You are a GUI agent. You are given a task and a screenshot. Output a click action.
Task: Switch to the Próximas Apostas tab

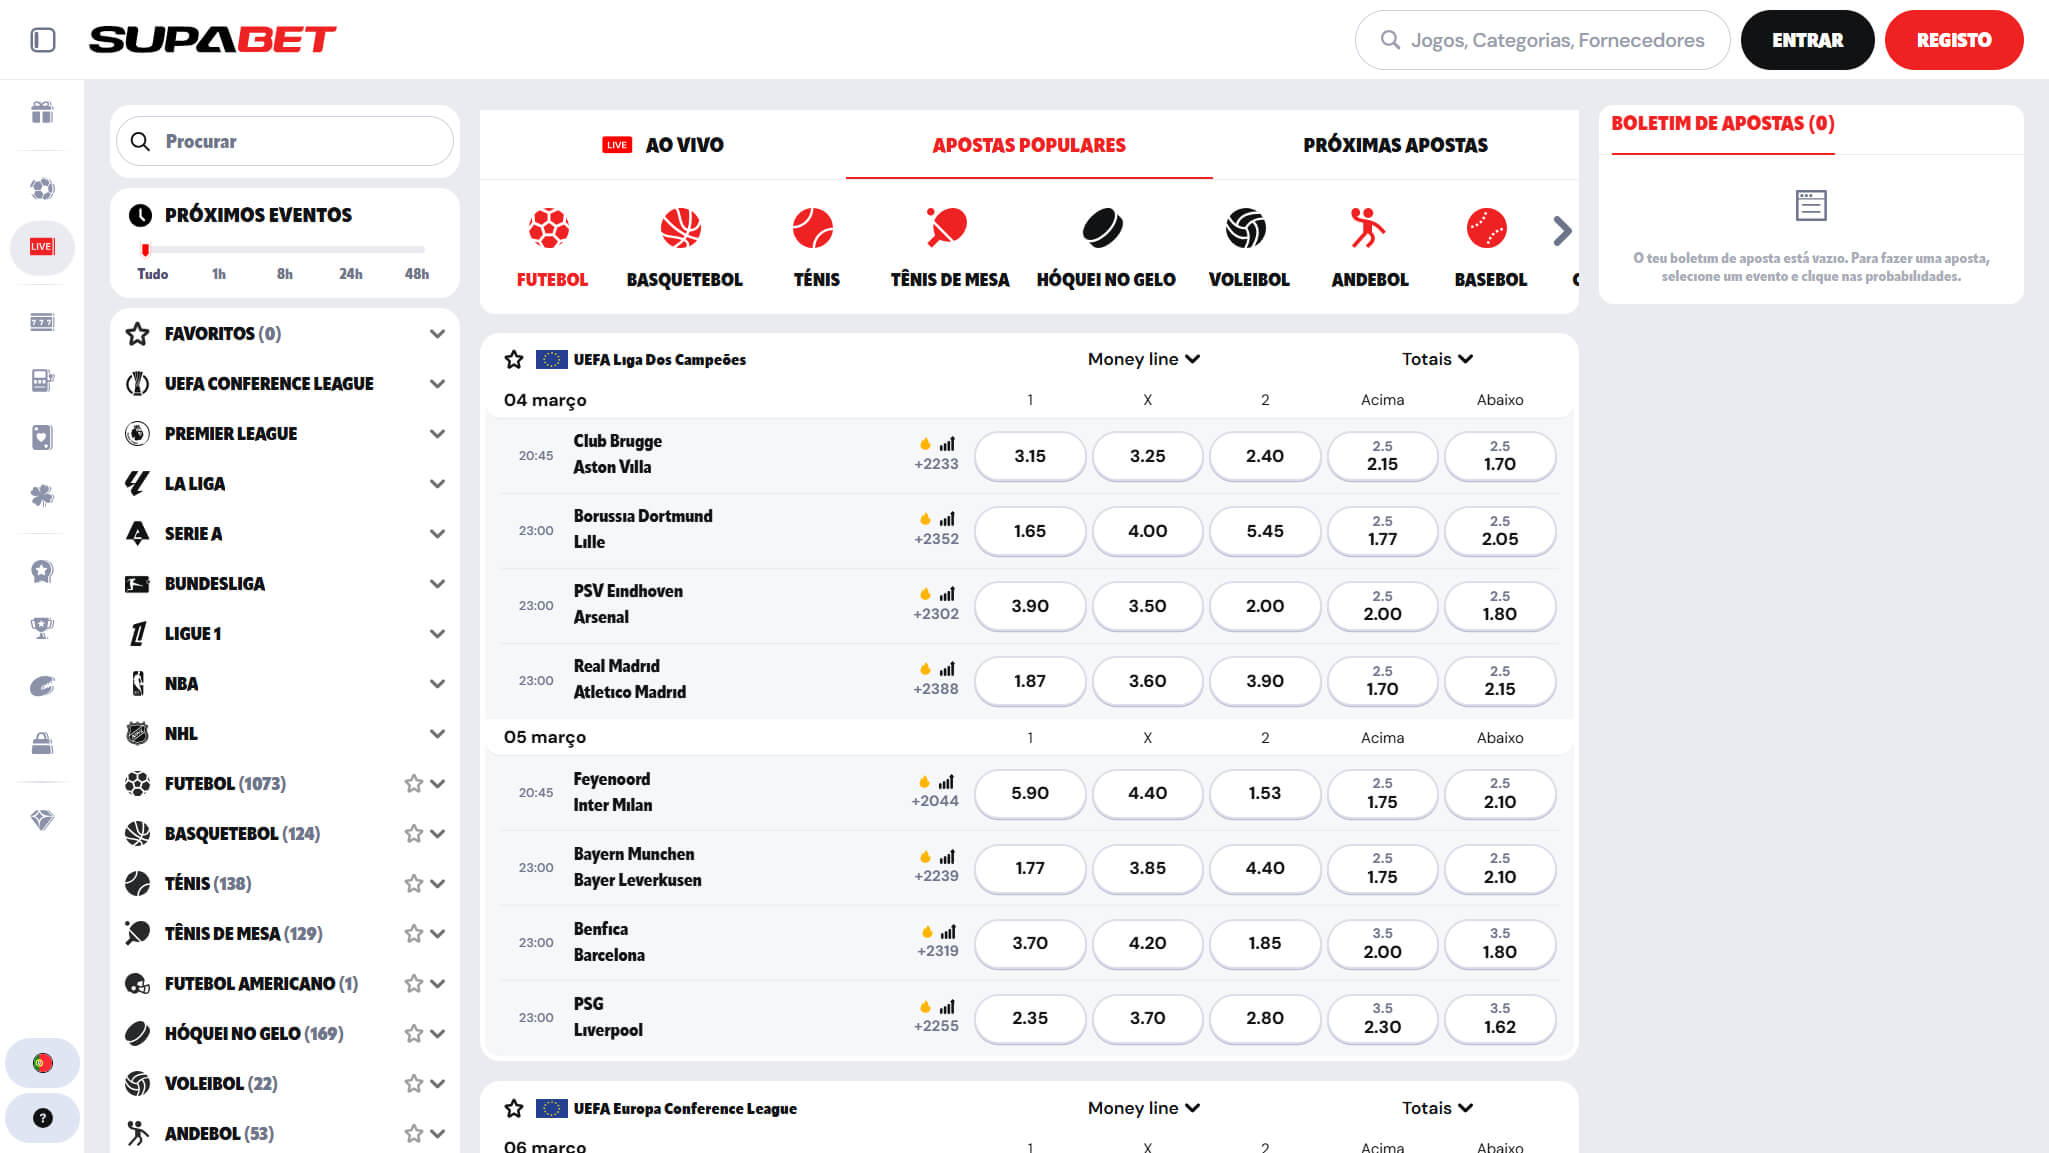point(1395,144)
